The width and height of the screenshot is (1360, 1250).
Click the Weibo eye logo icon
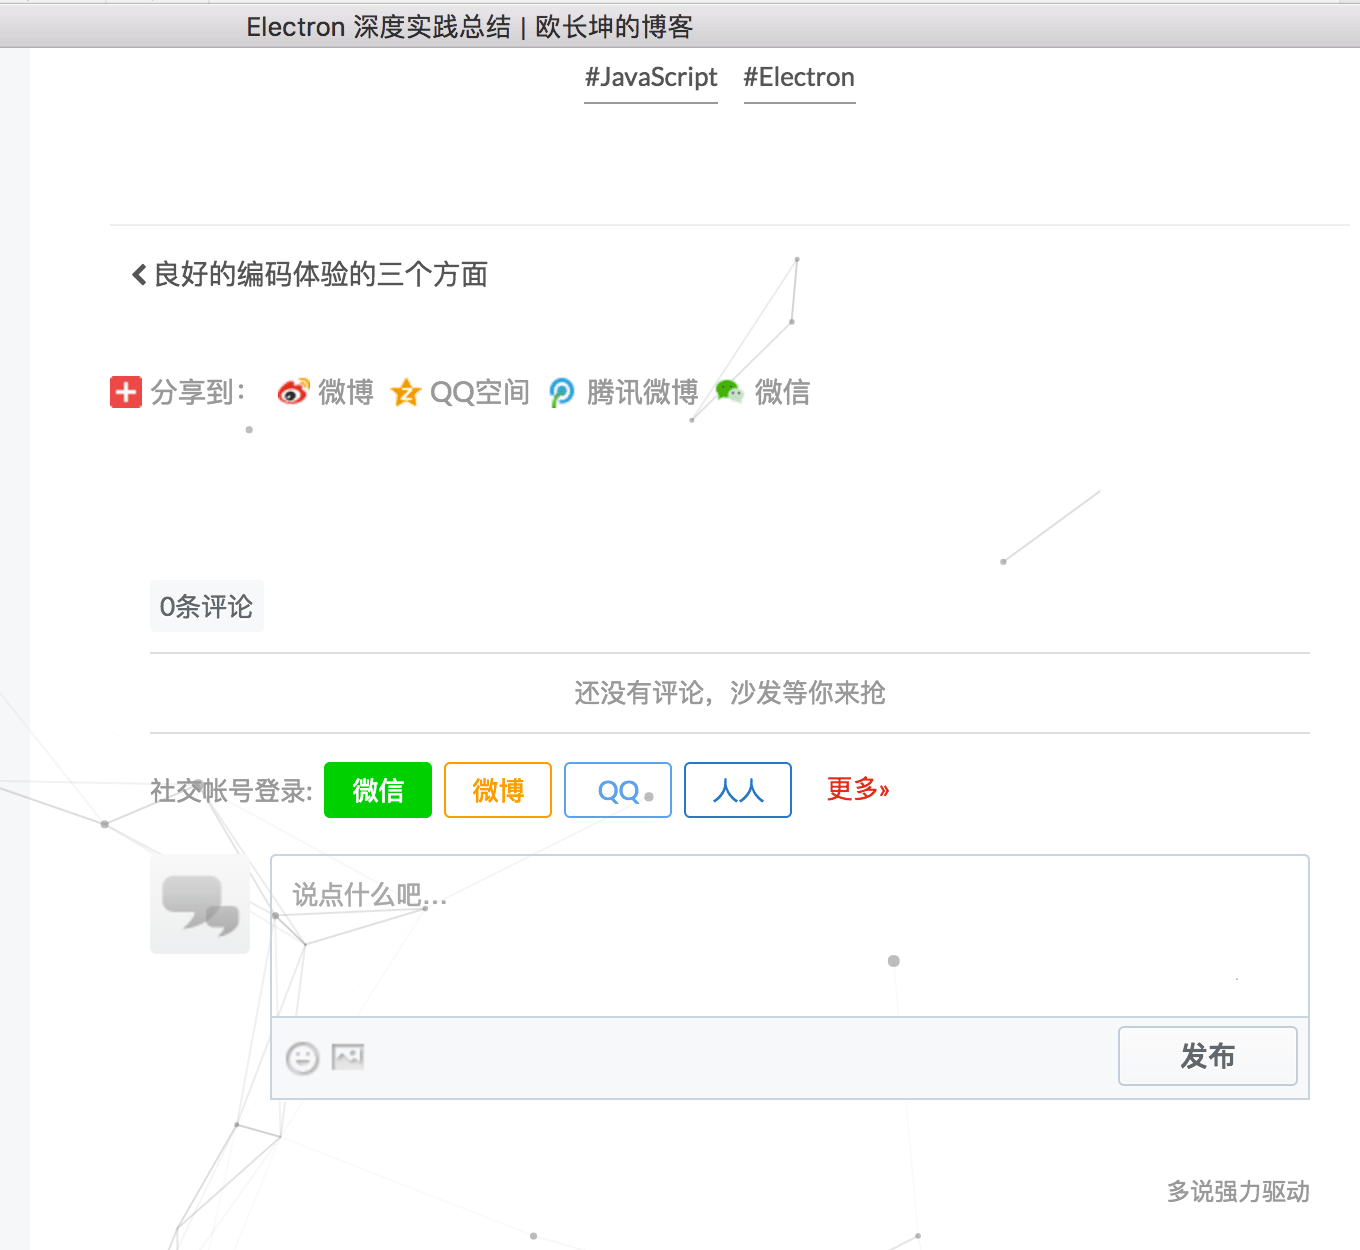(293, 392)
